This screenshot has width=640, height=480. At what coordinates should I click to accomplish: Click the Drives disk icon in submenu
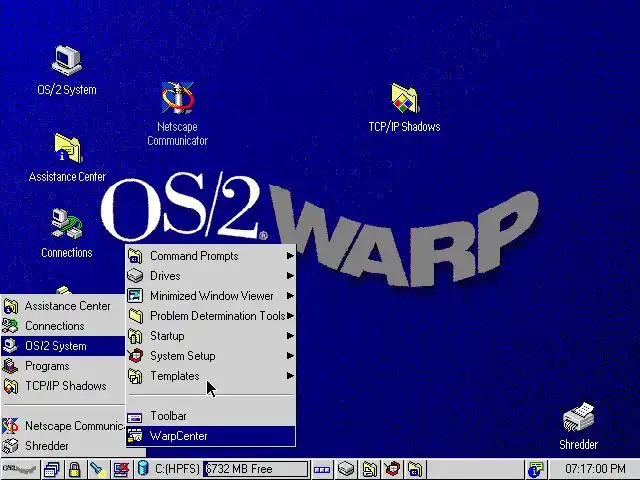[135, 276]
